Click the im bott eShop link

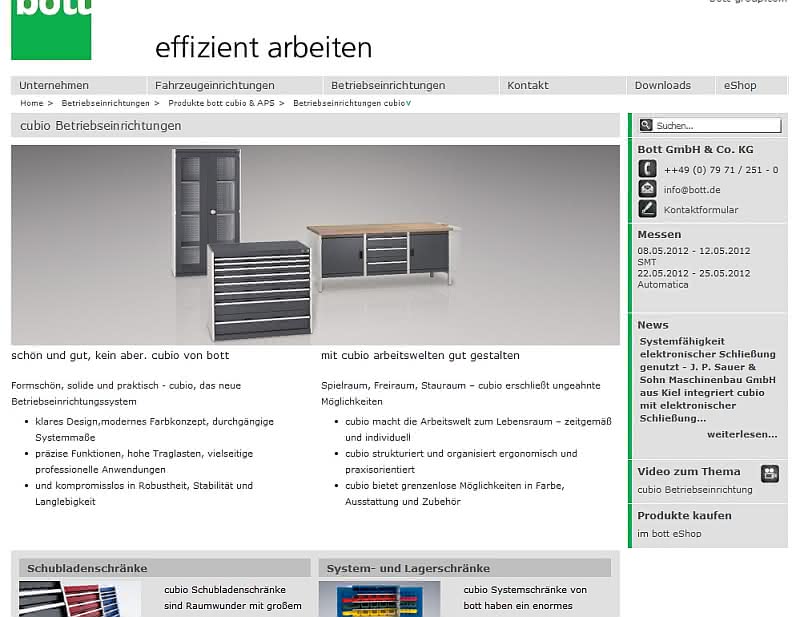click(669, 533)
